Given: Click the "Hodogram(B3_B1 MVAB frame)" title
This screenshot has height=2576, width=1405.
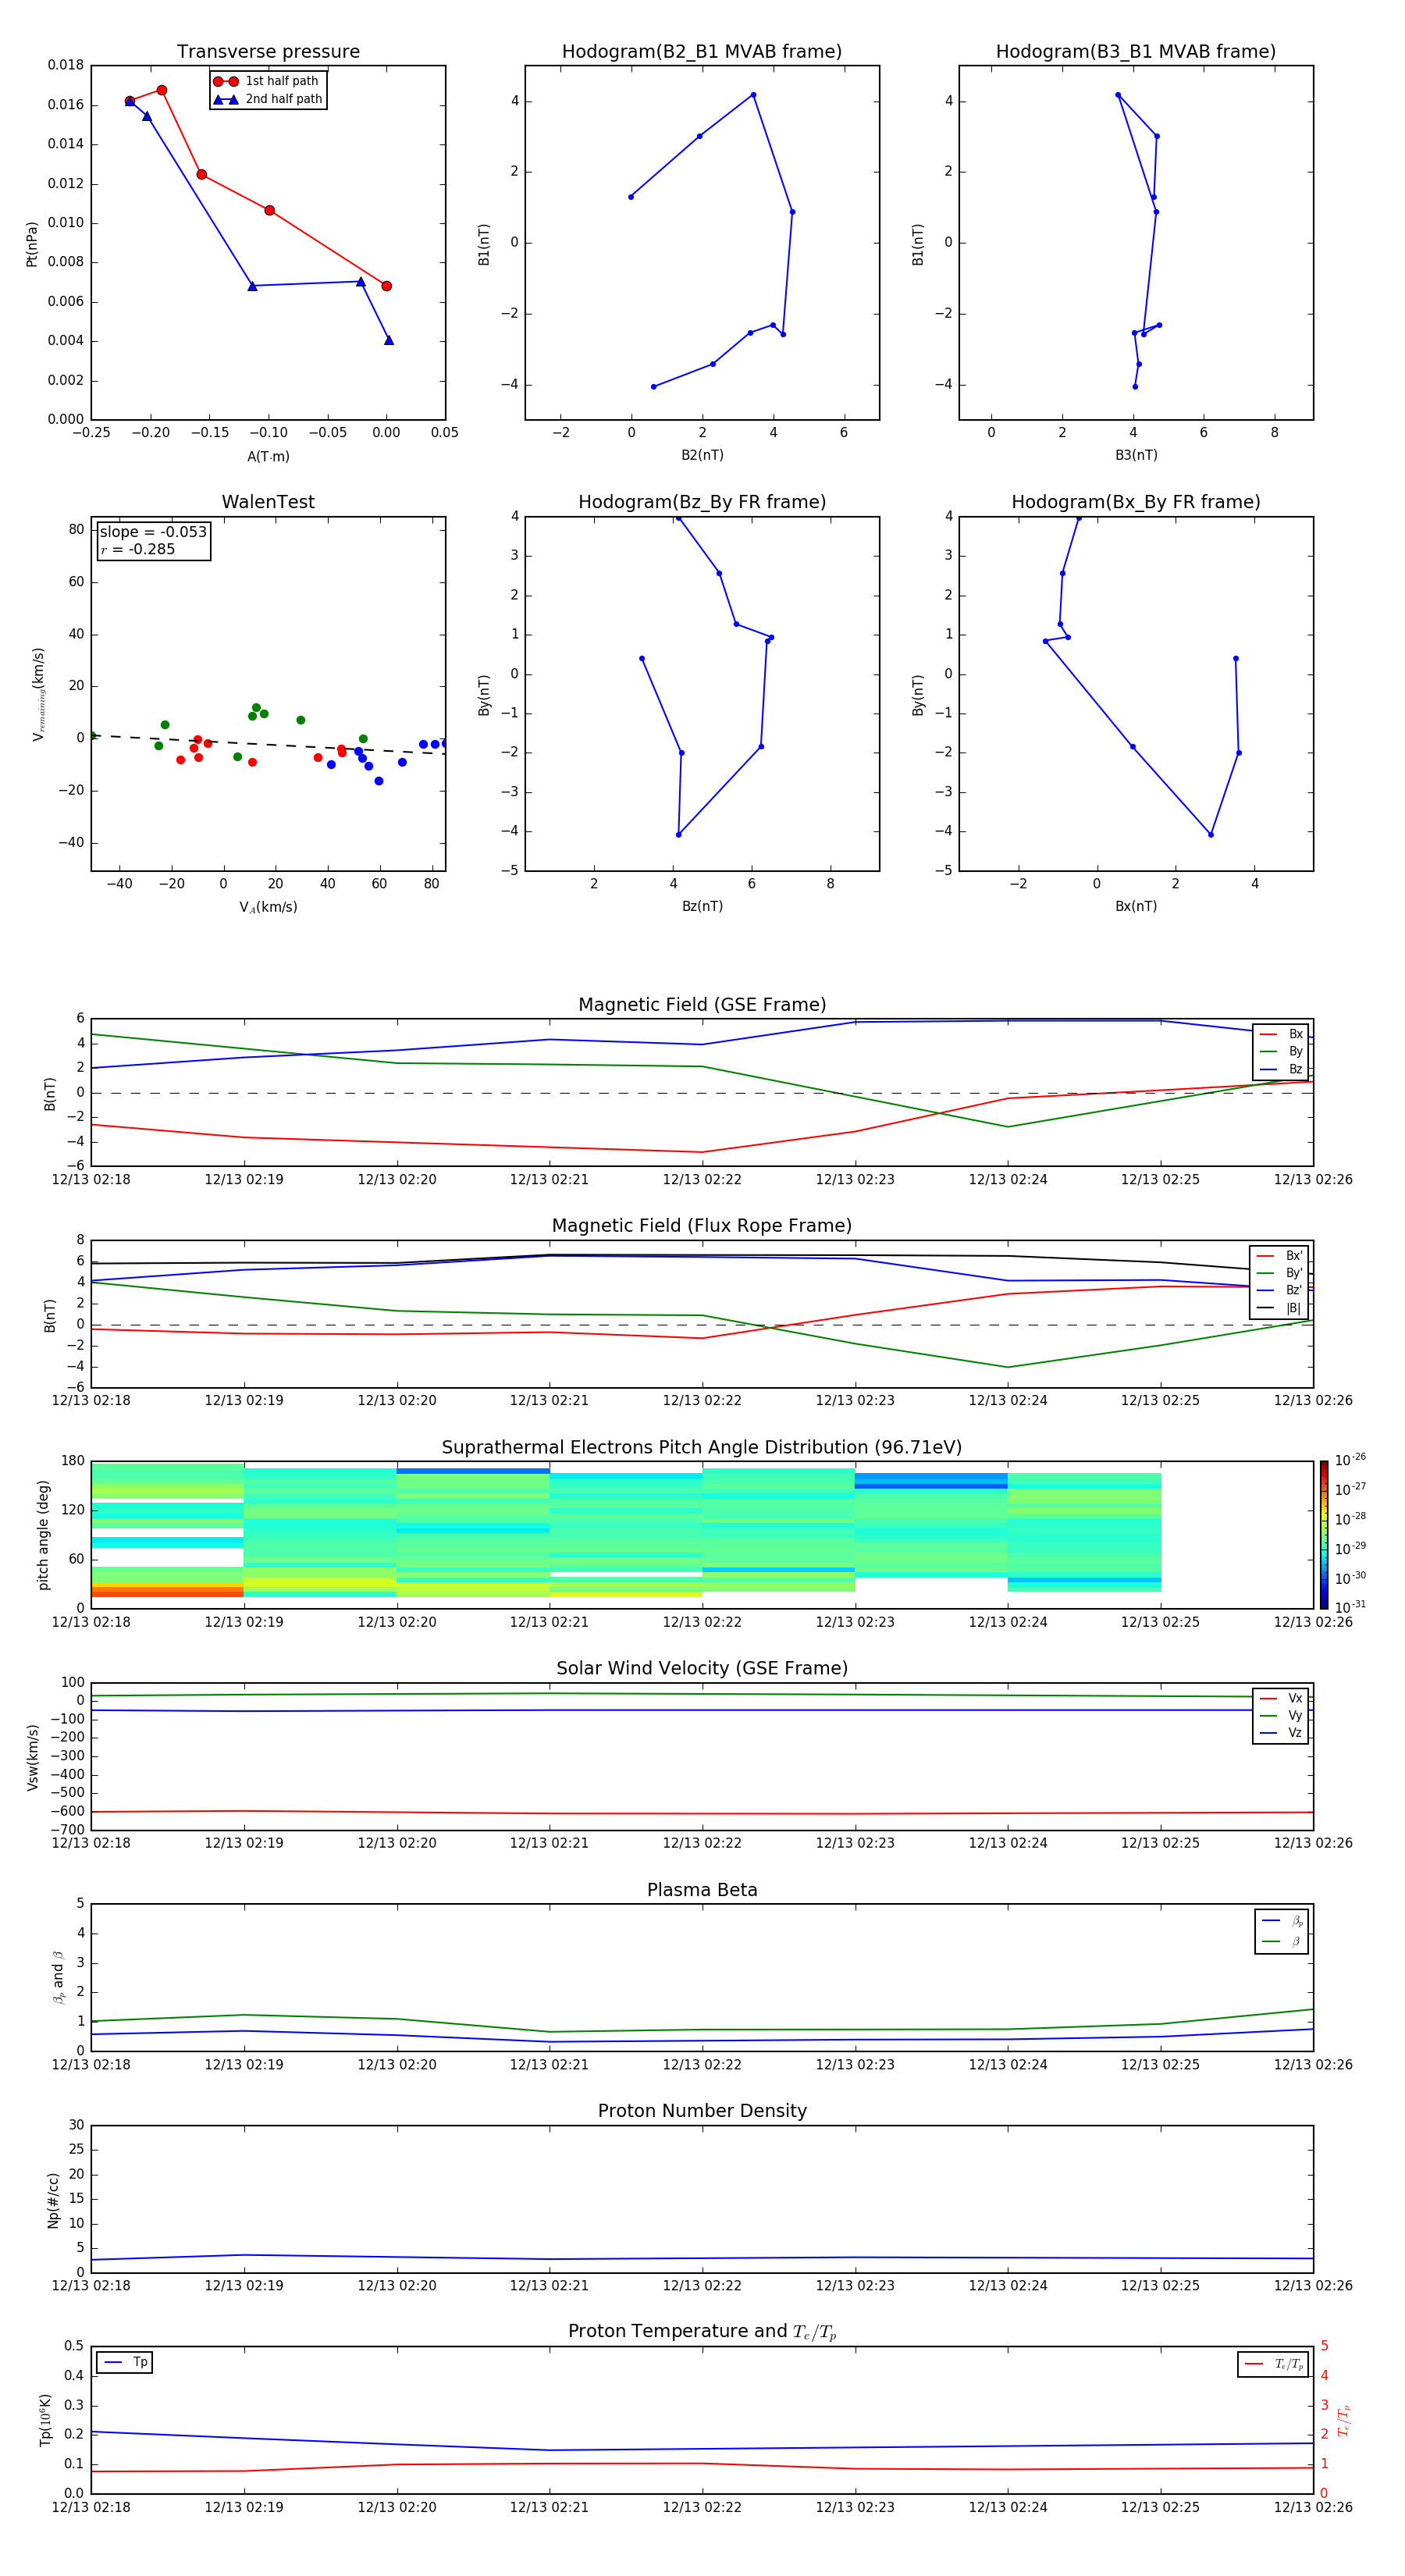Looking at the screenshot, I should (x=1136, y=51).
